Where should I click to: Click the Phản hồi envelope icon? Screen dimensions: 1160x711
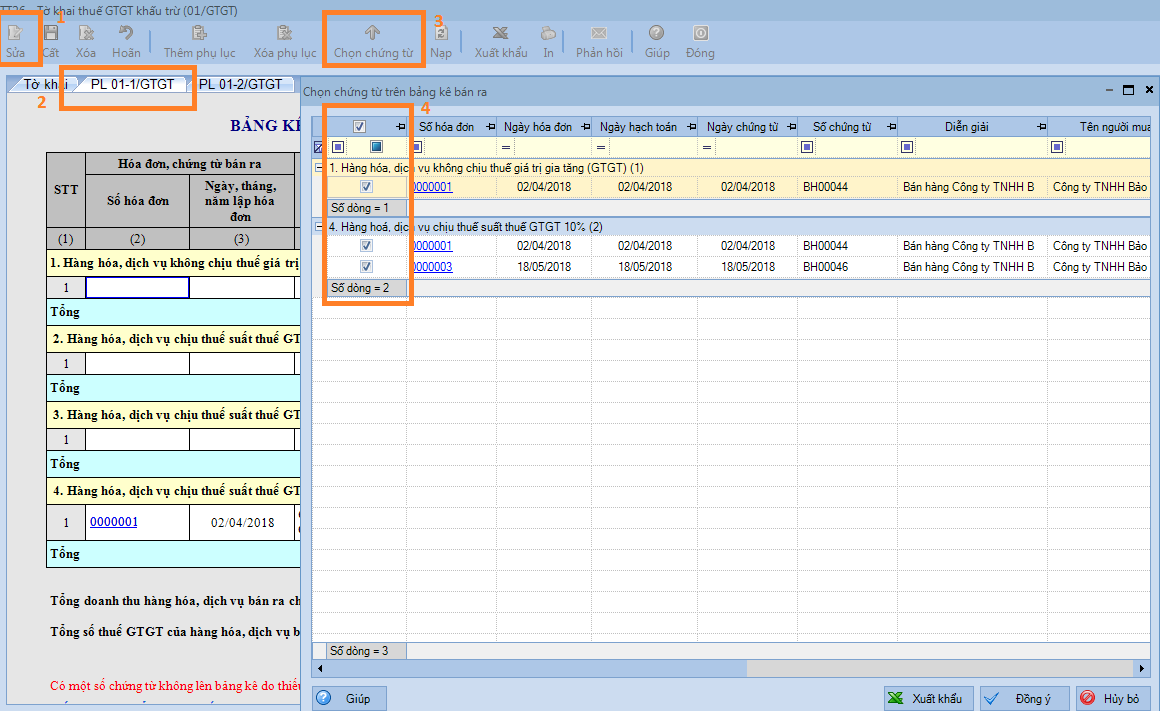coord(599,33)
